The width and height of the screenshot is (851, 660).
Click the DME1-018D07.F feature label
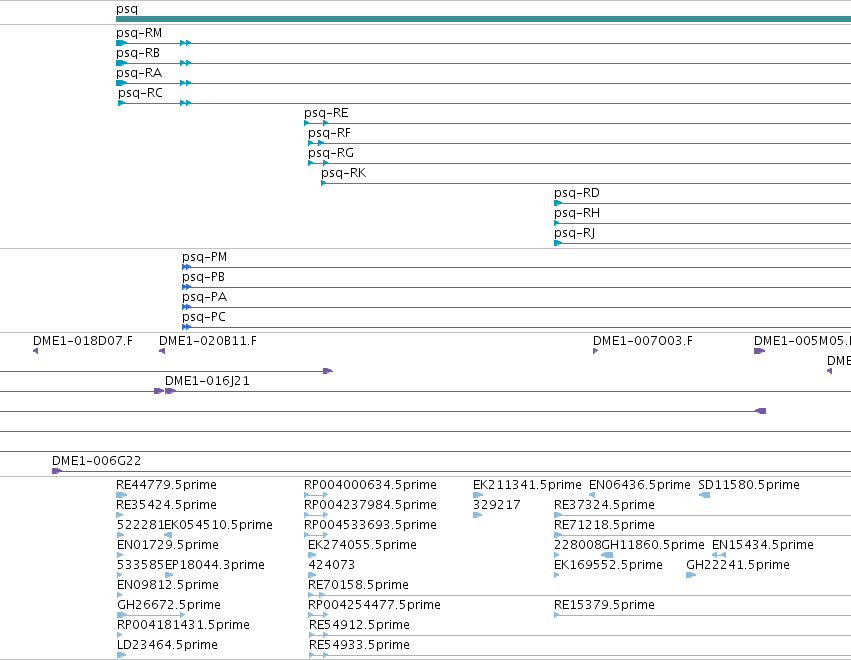83,341
